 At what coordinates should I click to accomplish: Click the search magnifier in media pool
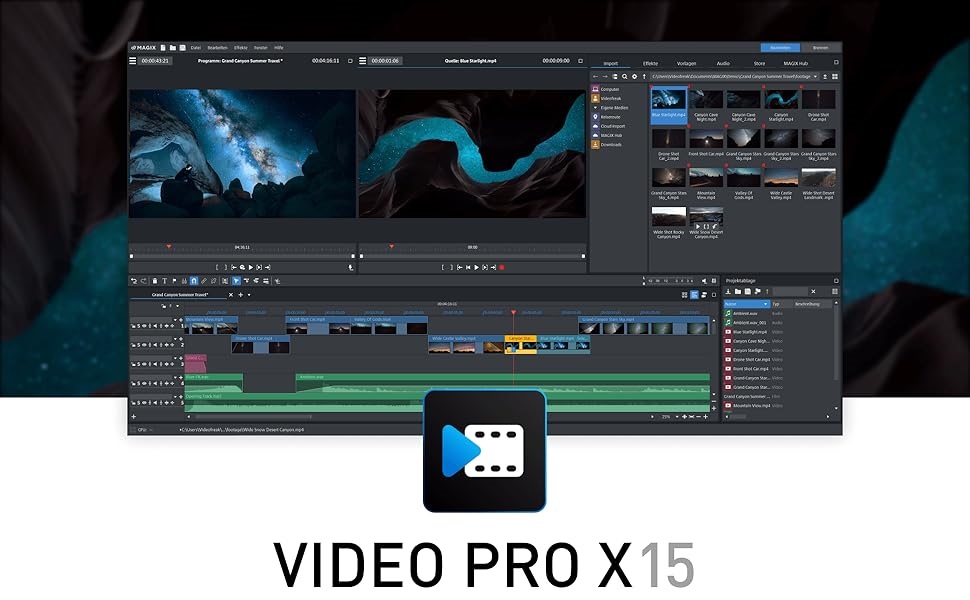(625, 77)
